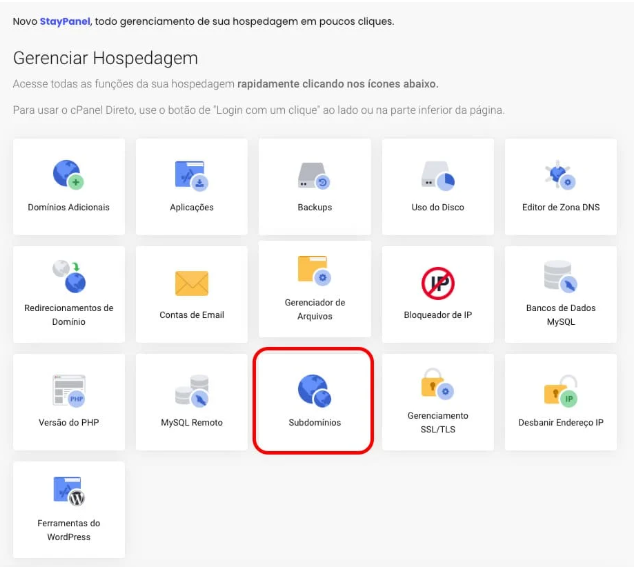The height and width of the screenshot is (567, 636).
Task: Open the Desbanir Endereço IP icon
Action: click(561, 391)
